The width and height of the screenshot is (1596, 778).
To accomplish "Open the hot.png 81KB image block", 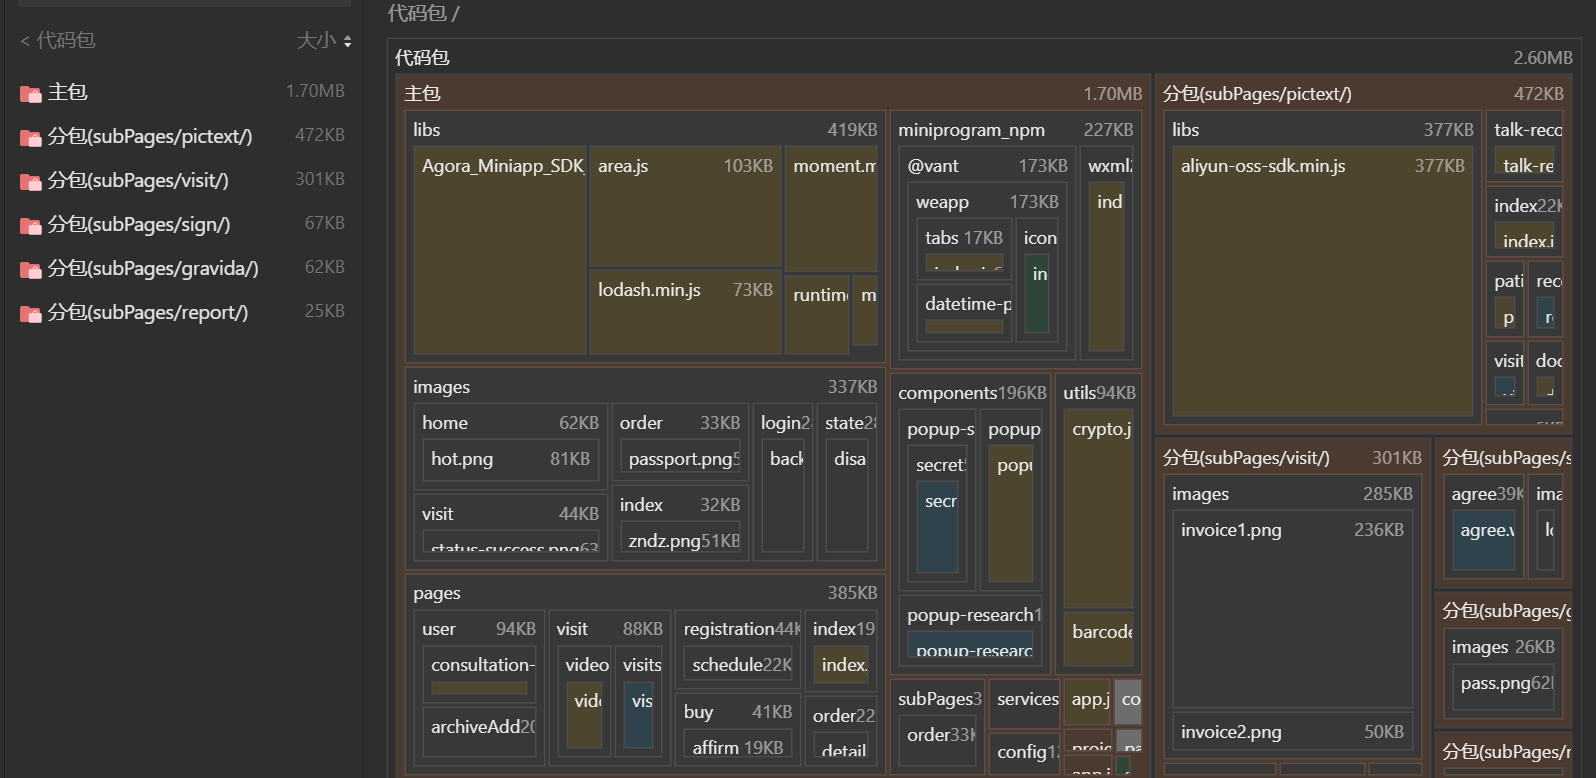I will (510, 459).
